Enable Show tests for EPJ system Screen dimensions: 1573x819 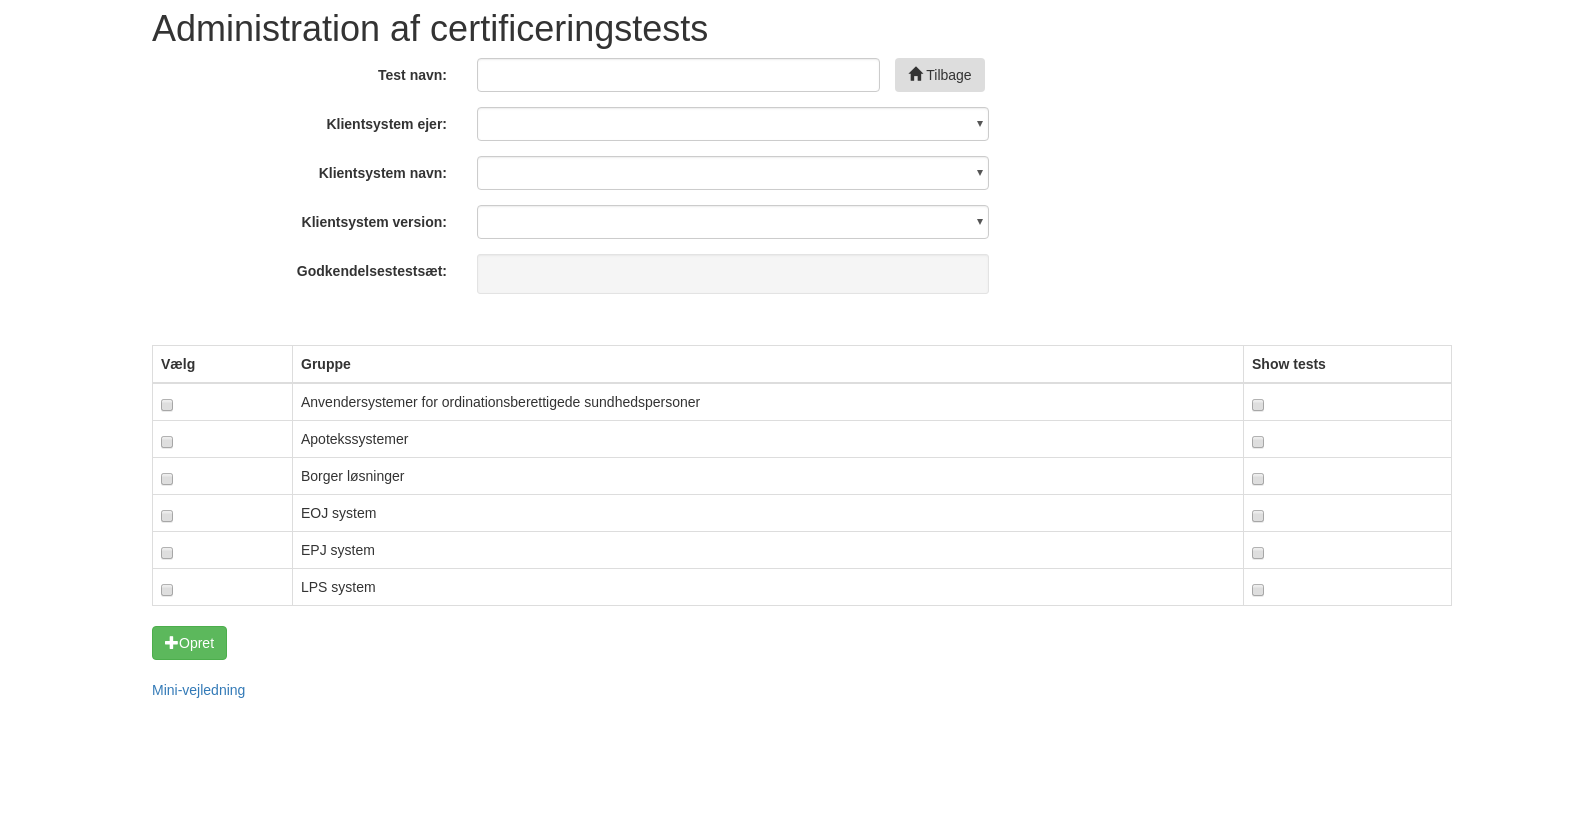pos(1258,553)
